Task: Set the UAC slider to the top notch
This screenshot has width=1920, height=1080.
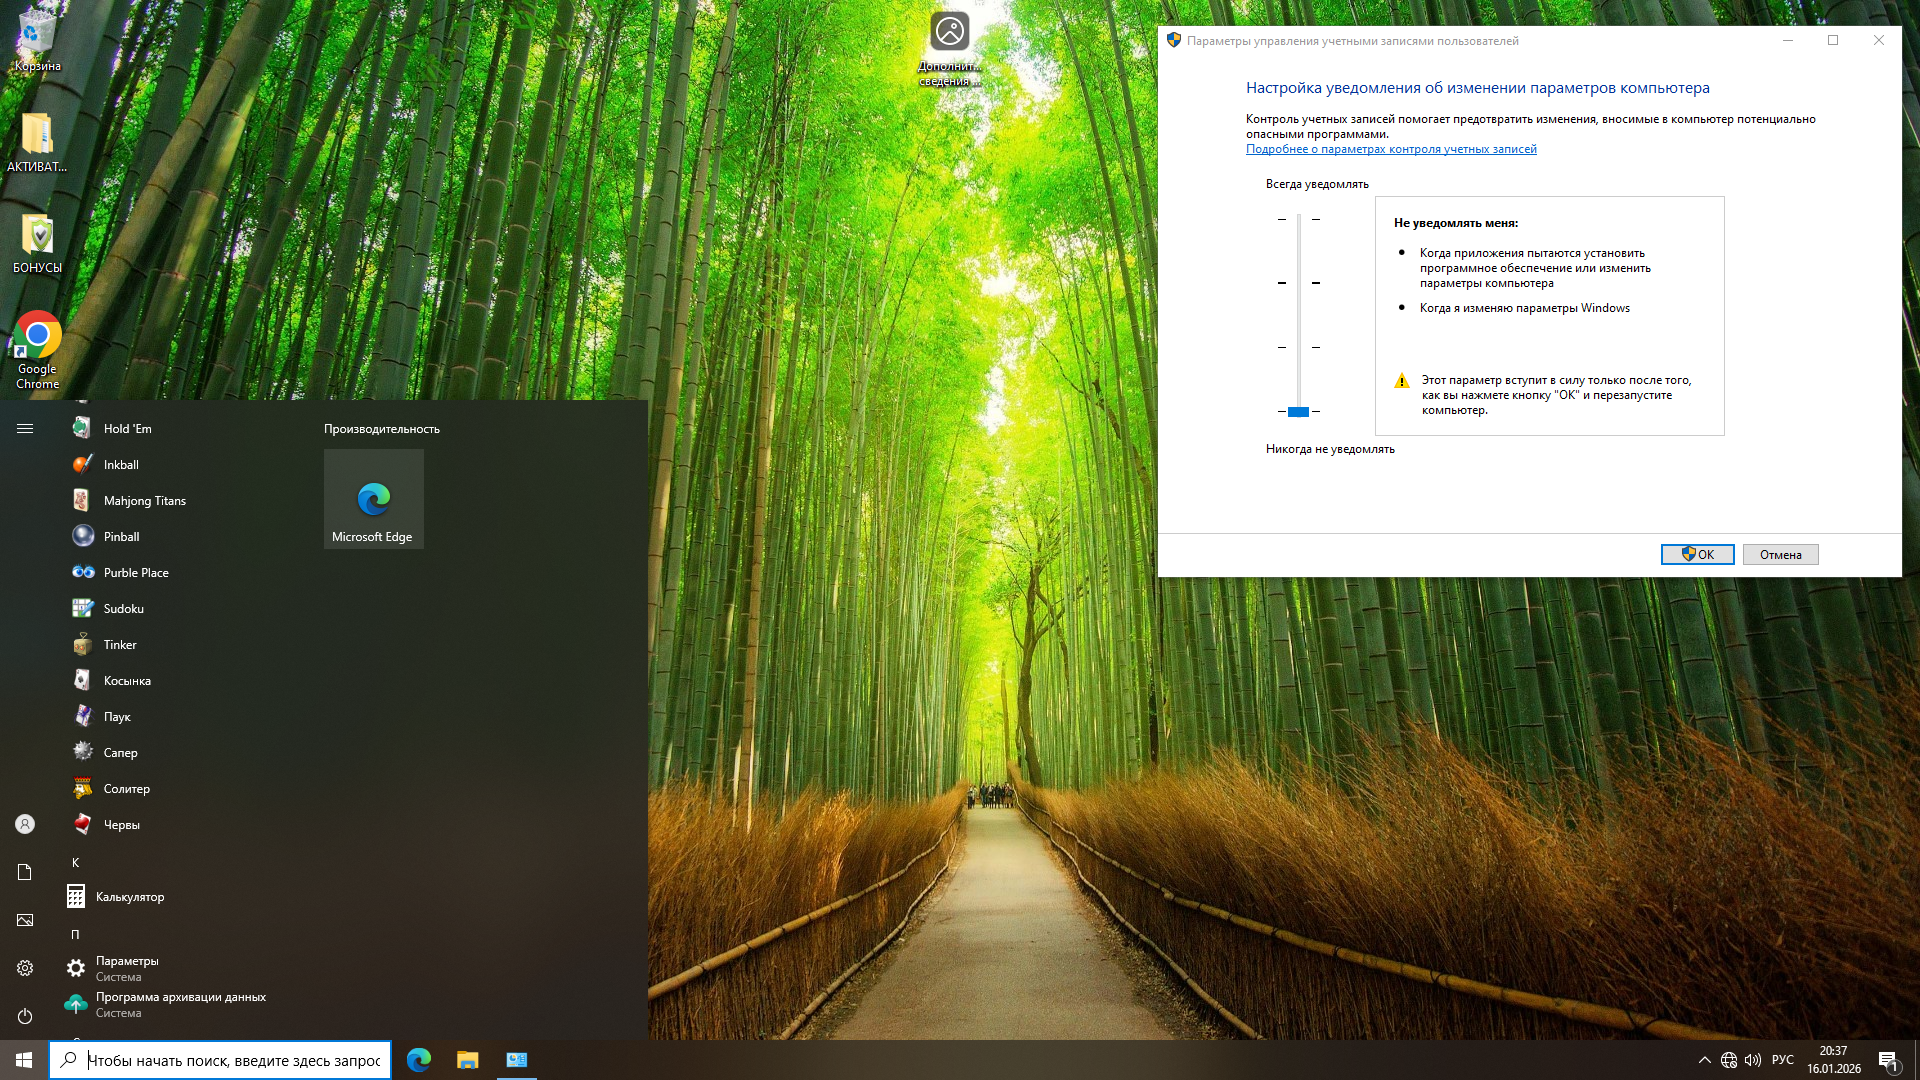Action: (x=1298, y=219)
